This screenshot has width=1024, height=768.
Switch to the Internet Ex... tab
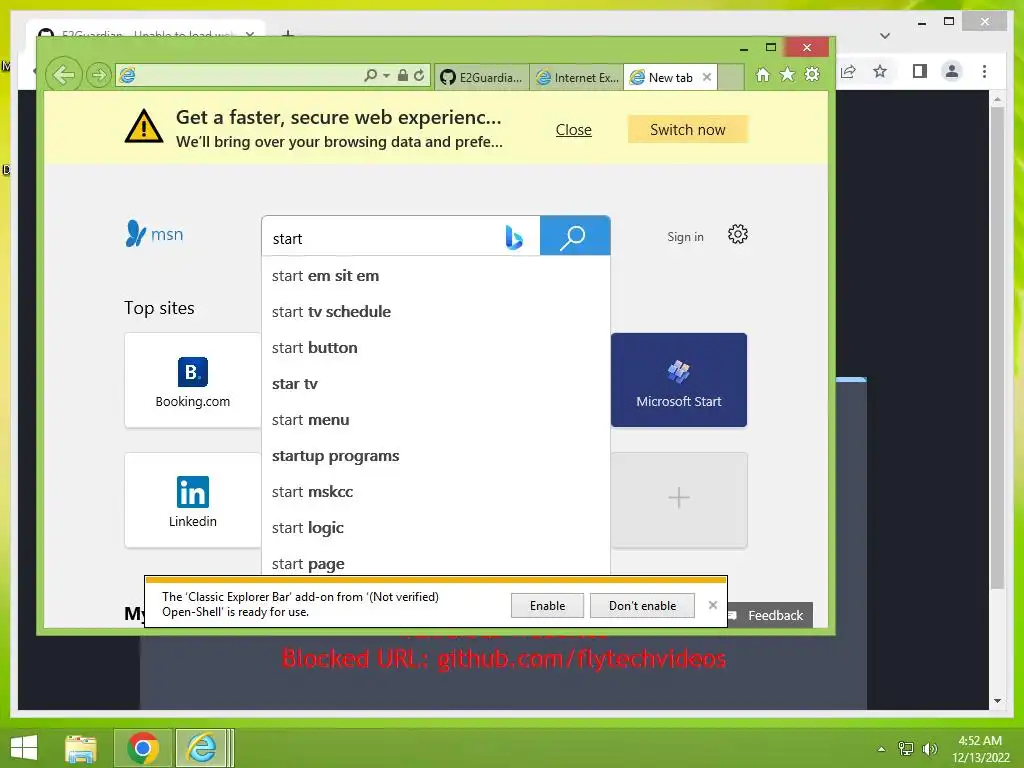[x=577, y=78]
